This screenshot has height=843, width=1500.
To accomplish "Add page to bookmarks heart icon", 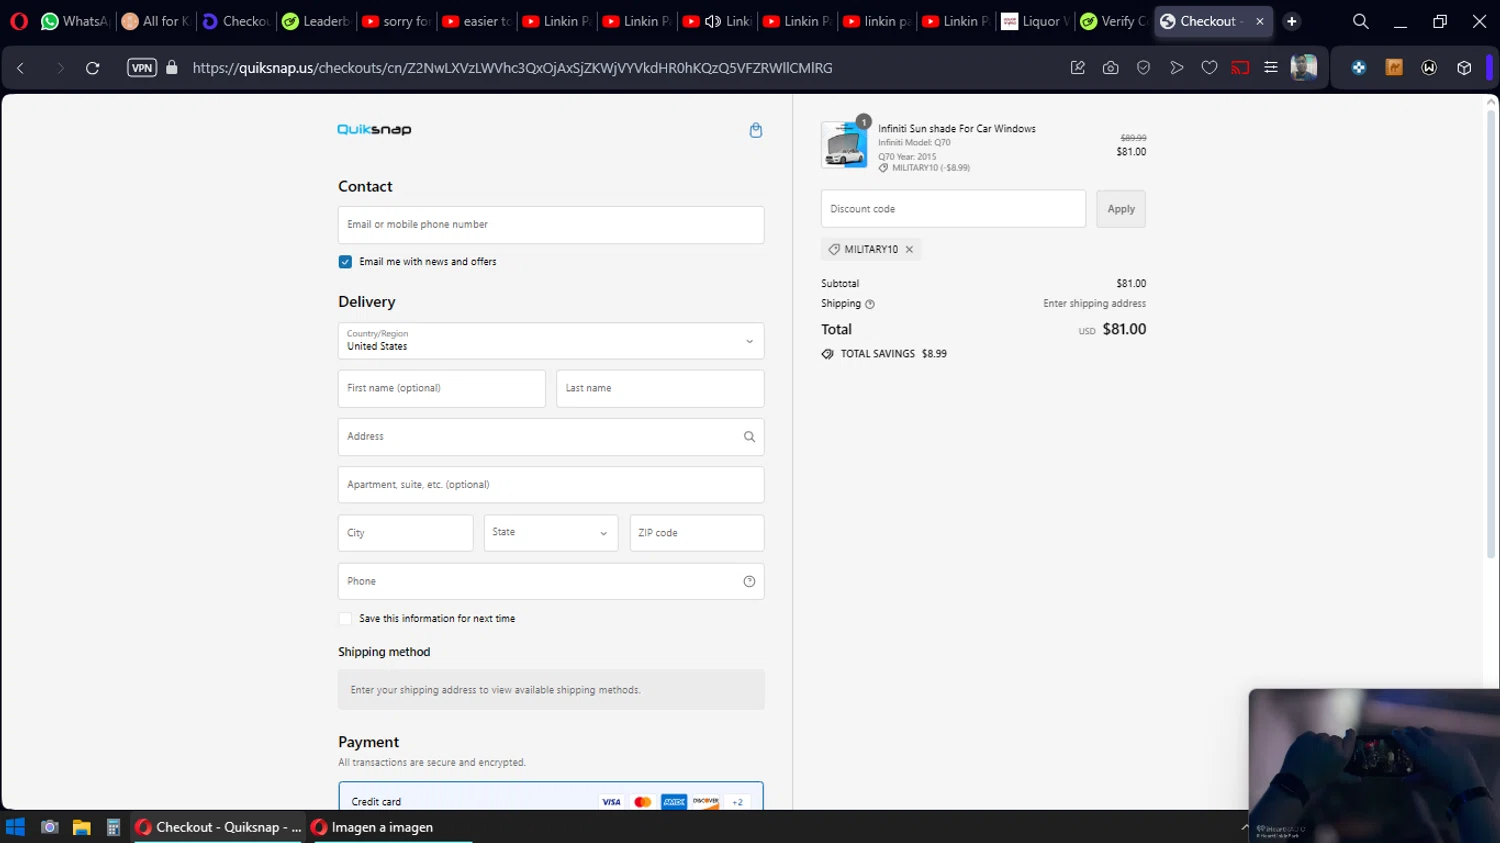I will 1209,68.
